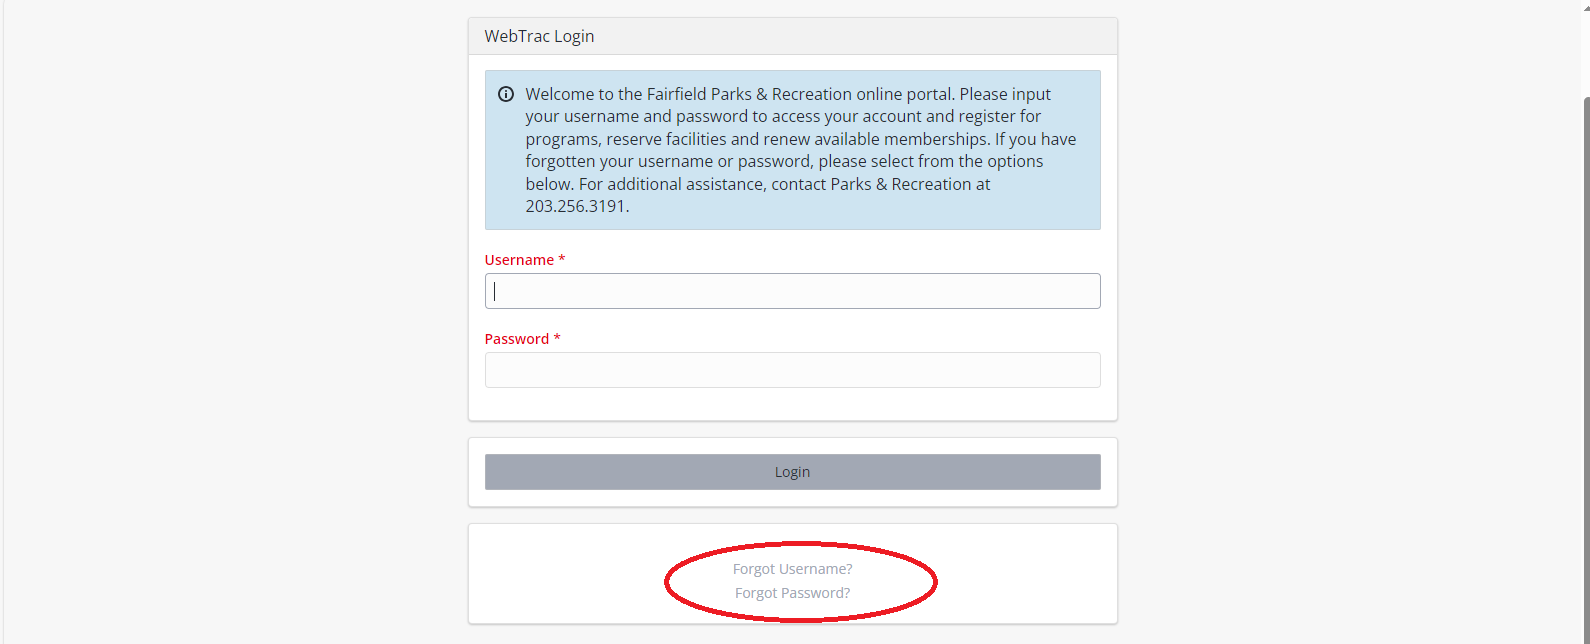Screen dimensions: 1590x644
Task: Select the Password field label
Action: pyautogui.click(x=514, y=338)
